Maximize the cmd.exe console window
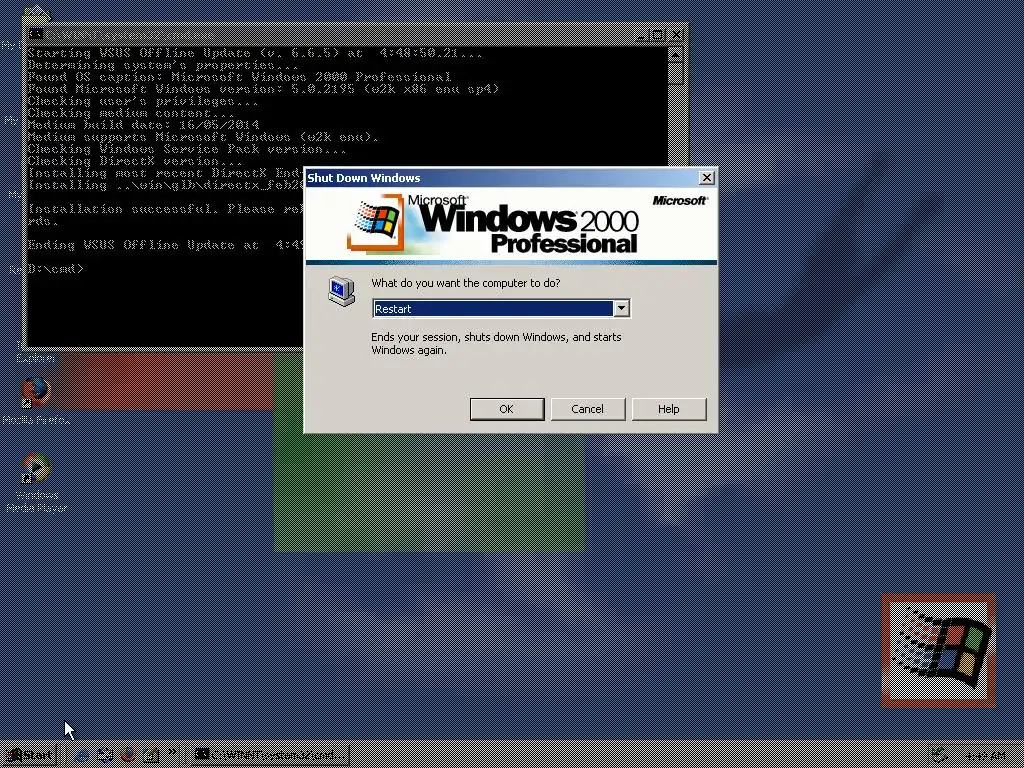 click(658, 35)
